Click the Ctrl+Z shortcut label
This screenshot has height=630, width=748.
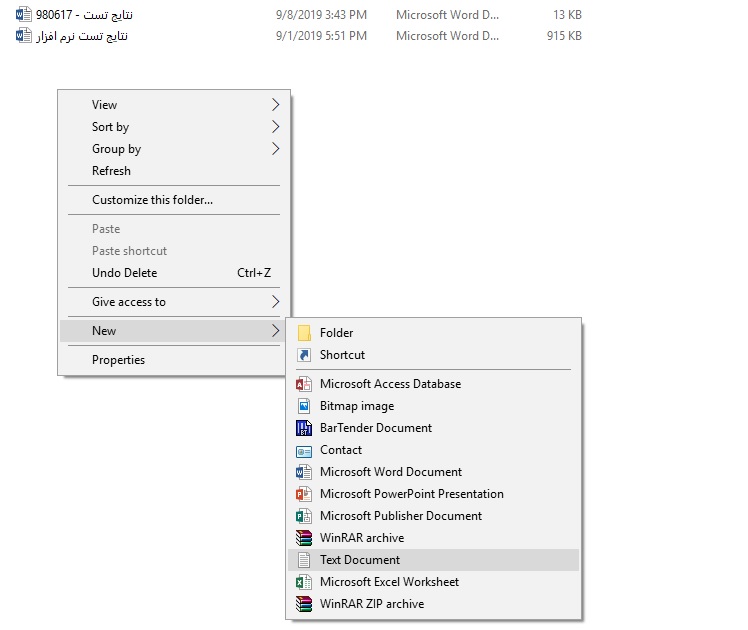pyautogui.click(x=254, y=272)
